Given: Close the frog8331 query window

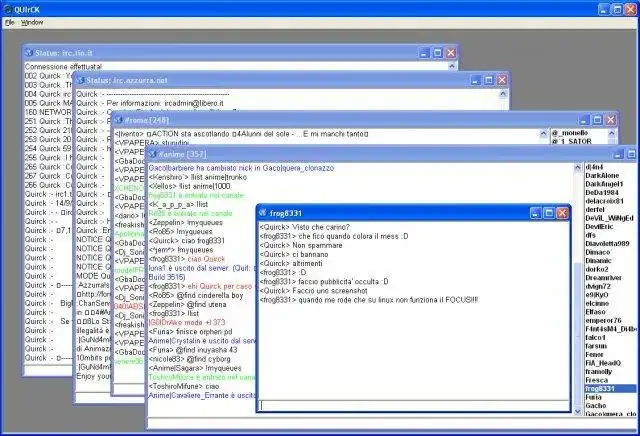Looking at the screenshot, I should coord(562,213).
